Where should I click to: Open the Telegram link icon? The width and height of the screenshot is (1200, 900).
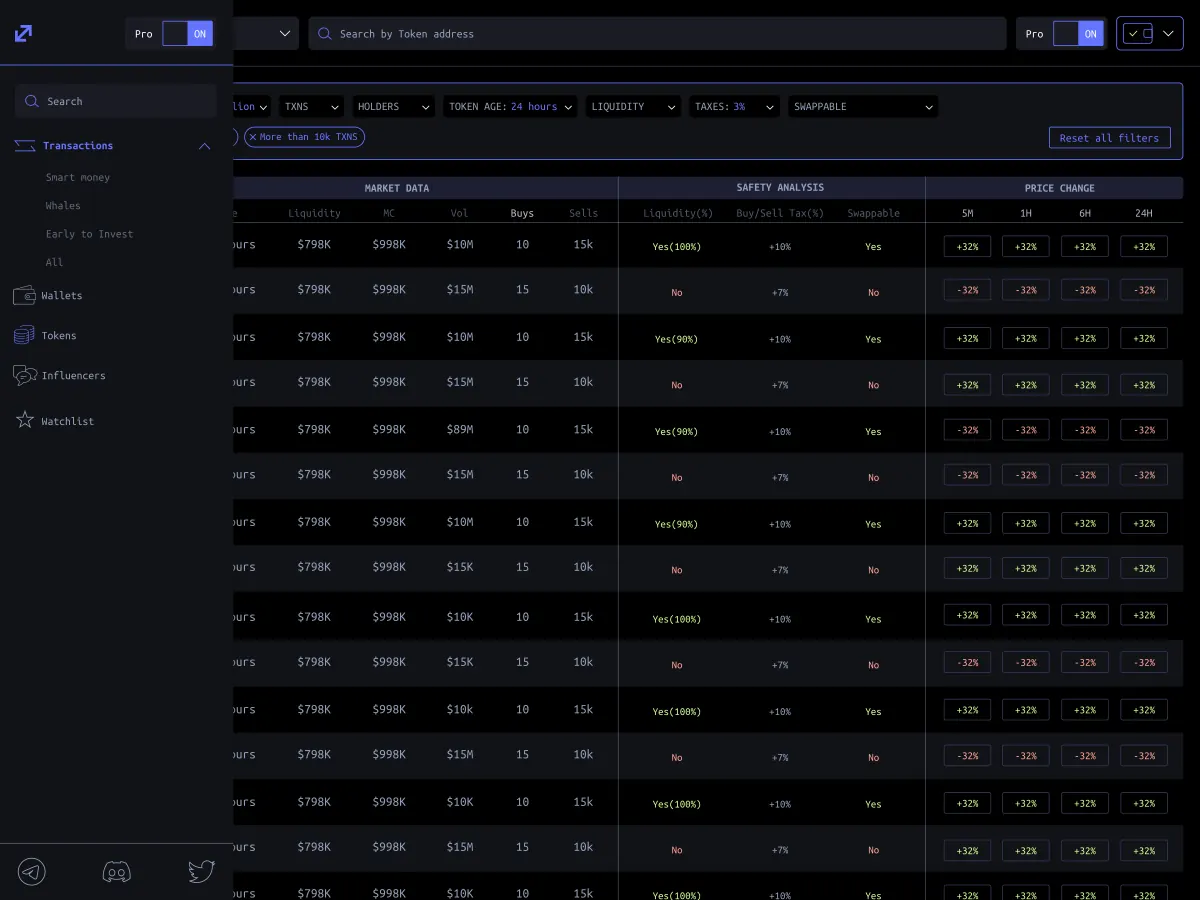click(32, 872)
